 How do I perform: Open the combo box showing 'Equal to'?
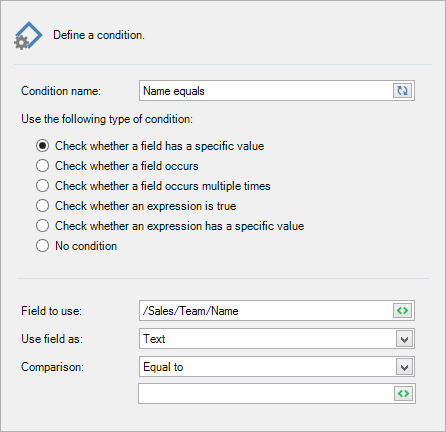pyautogui.click(x=277, y=367)
